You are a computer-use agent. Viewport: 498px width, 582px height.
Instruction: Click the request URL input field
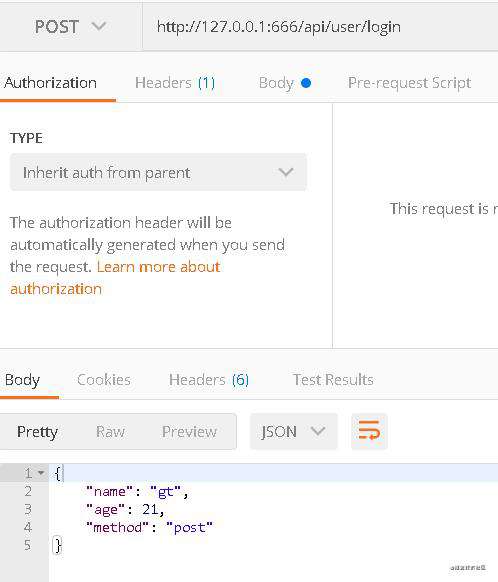(x=320, y=27)
